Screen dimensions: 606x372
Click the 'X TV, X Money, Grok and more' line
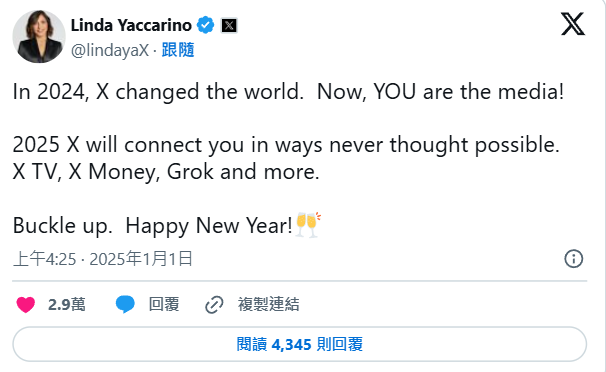pyautogui.click(x=166, y=172)
